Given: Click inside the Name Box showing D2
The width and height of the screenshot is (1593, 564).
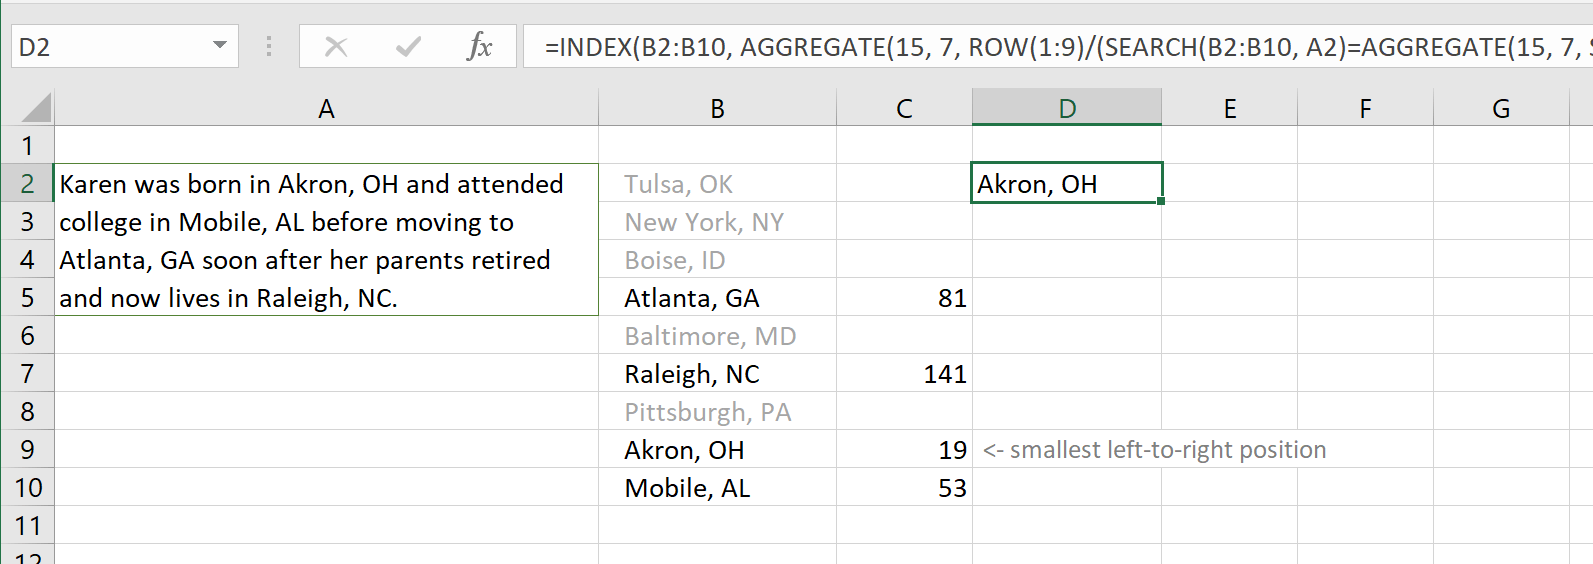Looking at the screenshot, I should (x=110, y=47).
